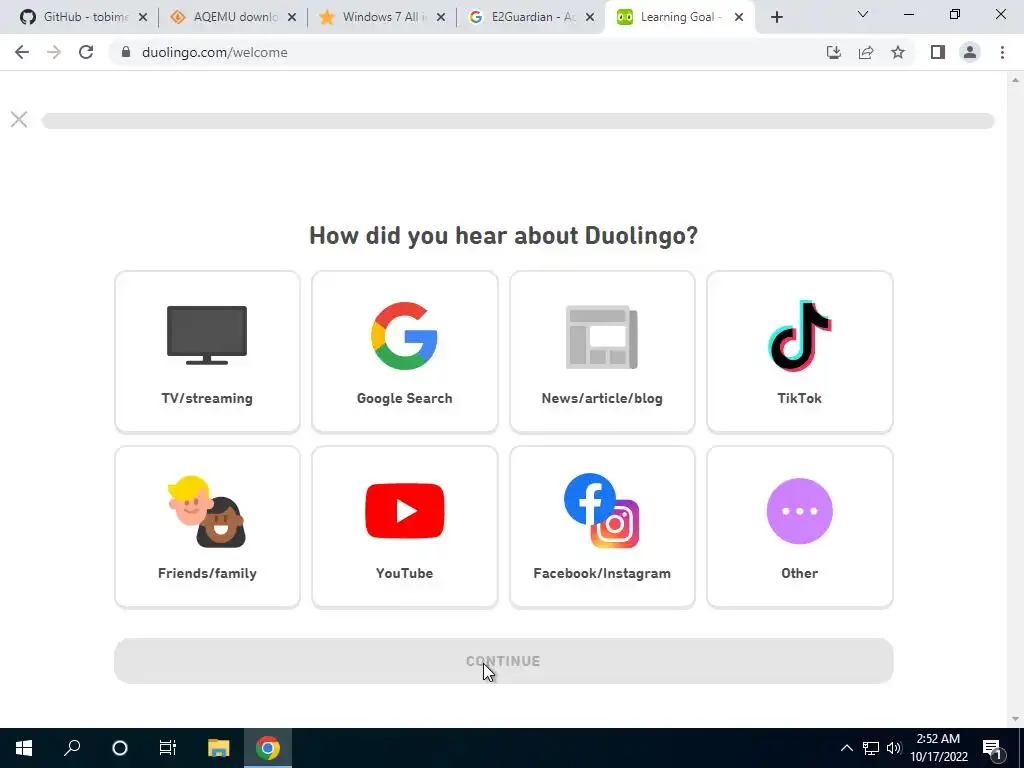Screen dimensions: 1024x768
Task: Open Task View on the taskbar
Action: [168, 748]
